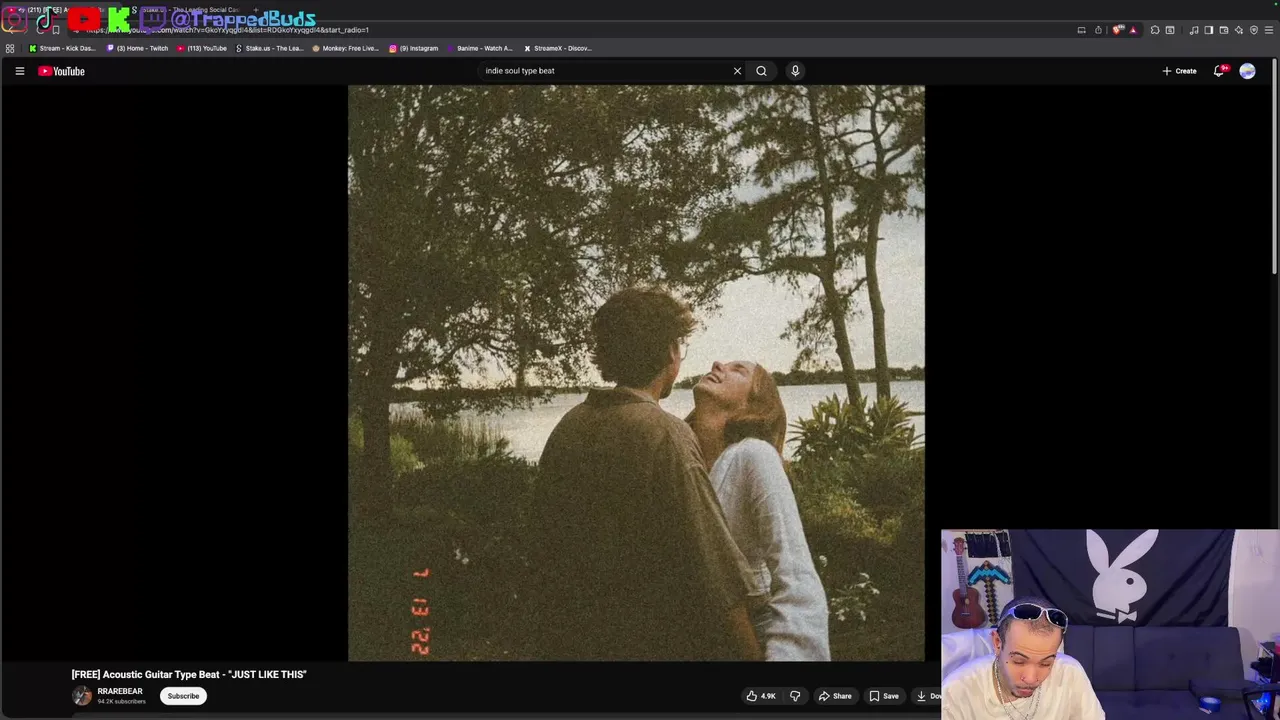
Task: Open the browser main menu
Action: click(1269, 30)
